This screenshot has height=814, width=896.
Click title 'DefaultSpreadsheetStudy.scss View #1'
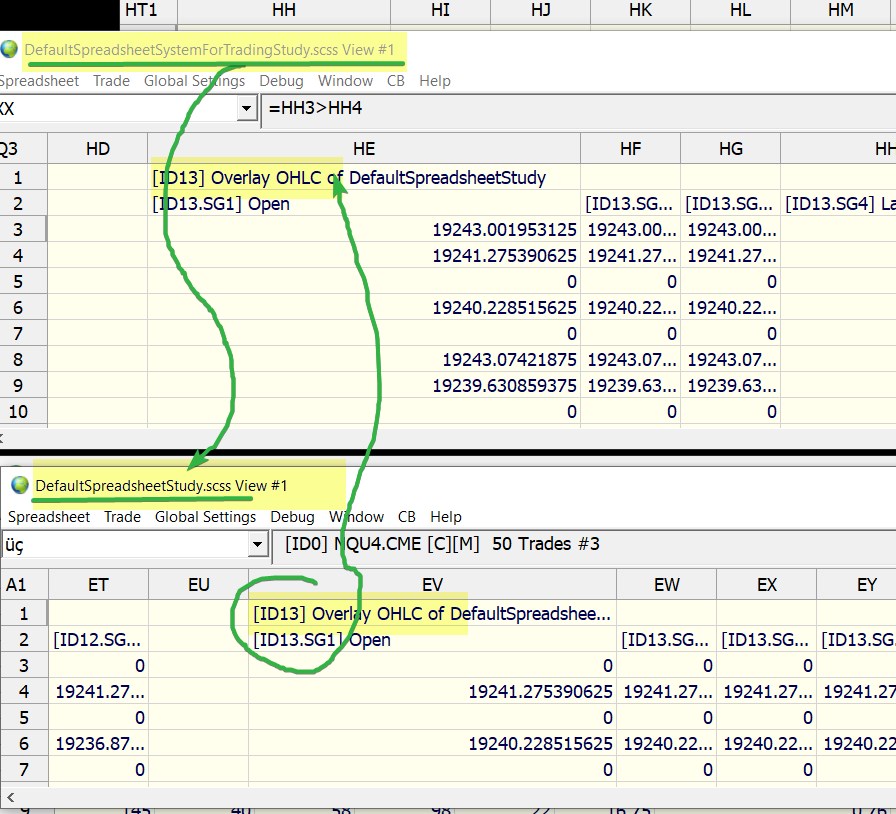pyautogui.click(x=161, y=486)
